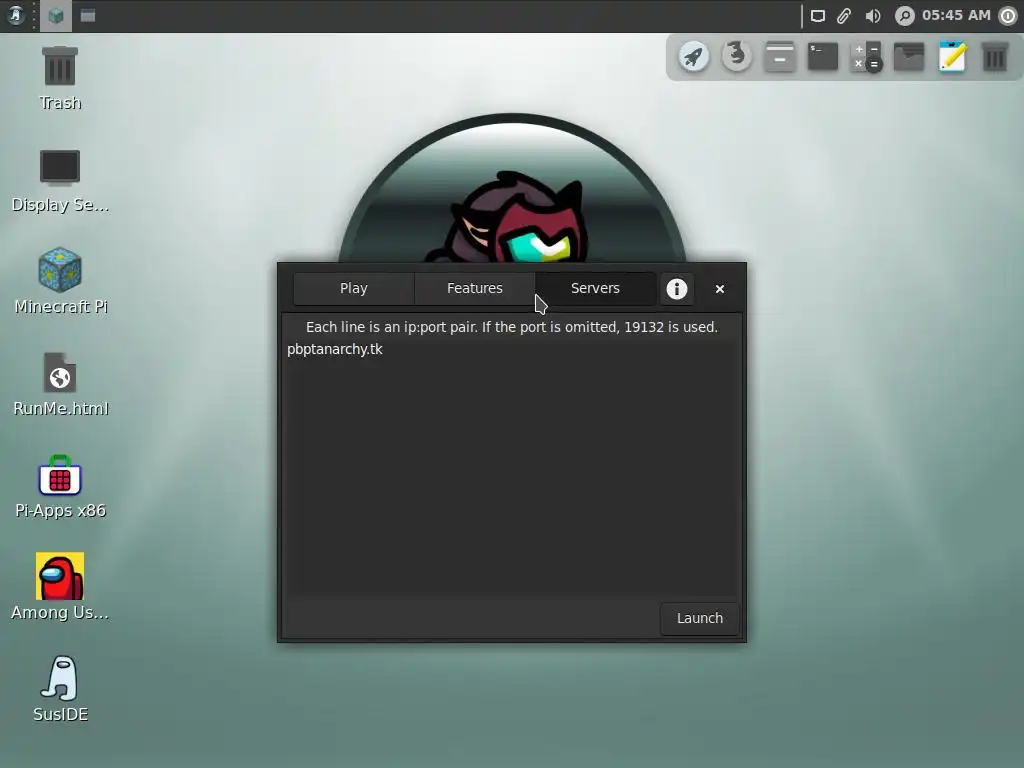Open the RunMe.html file icon
This screenshot has height=768, width=1024.
pyautogui.click(x=60, y=384)
